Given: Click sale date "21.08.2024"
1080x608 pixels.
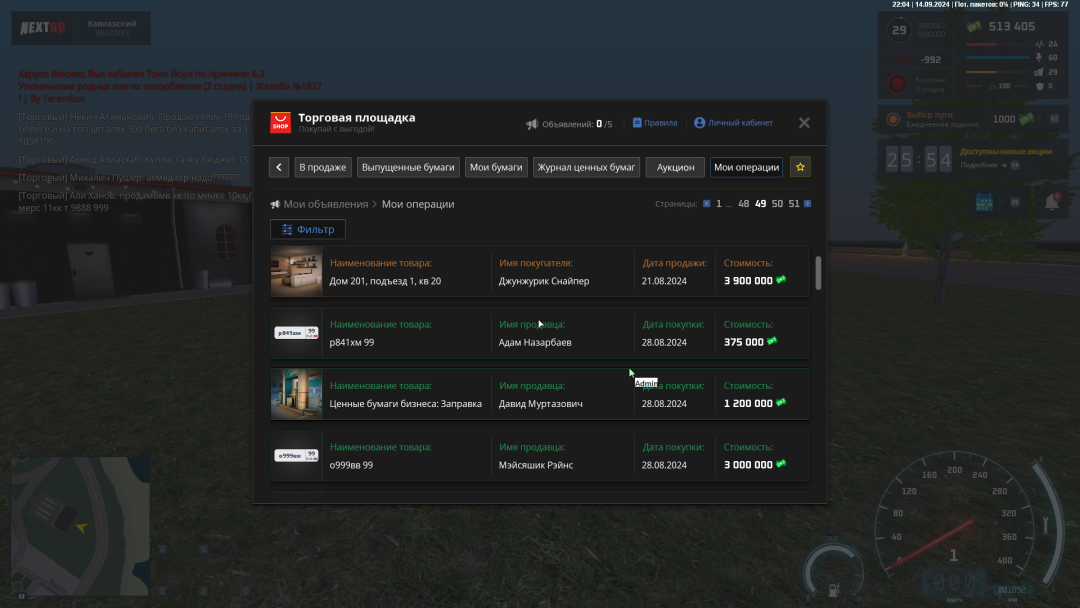Looking at the screenshot, I should pyautogui.click(x=664, y=281).
